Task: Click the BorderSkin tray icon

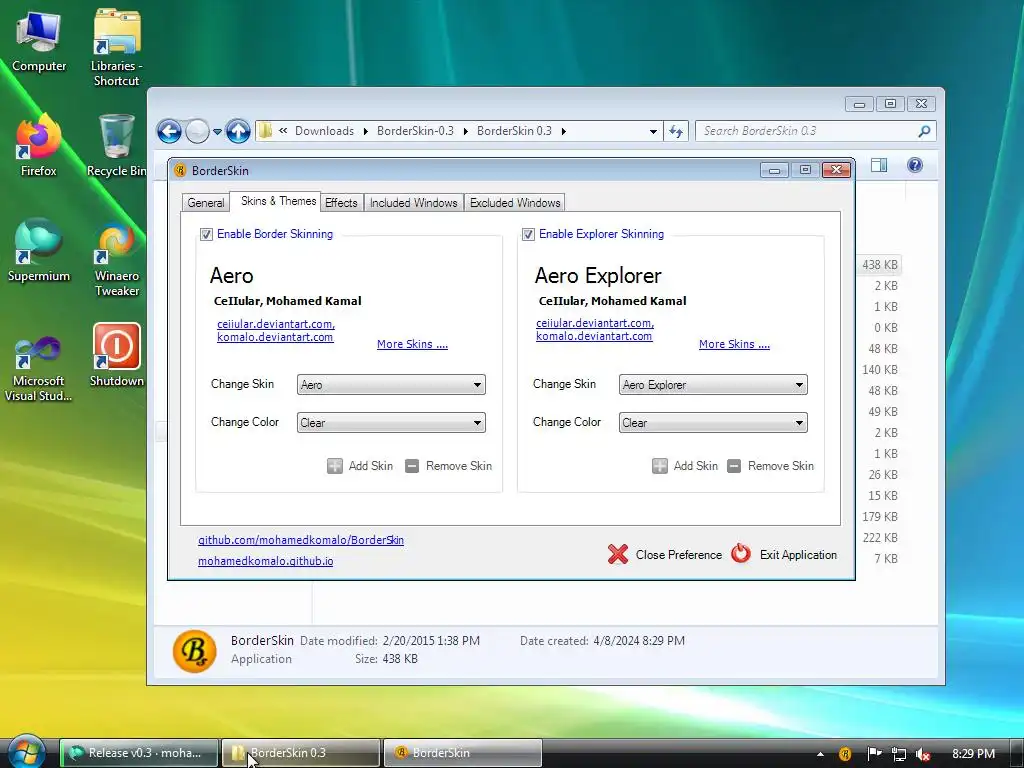Action: (844, 754)
